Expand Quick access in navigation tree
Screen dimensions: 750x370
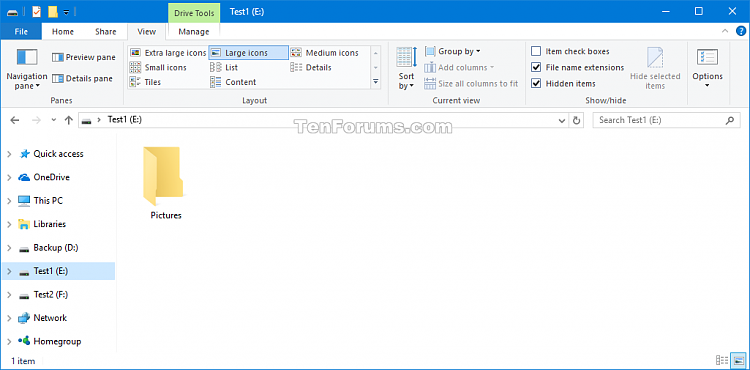(9, 154)
